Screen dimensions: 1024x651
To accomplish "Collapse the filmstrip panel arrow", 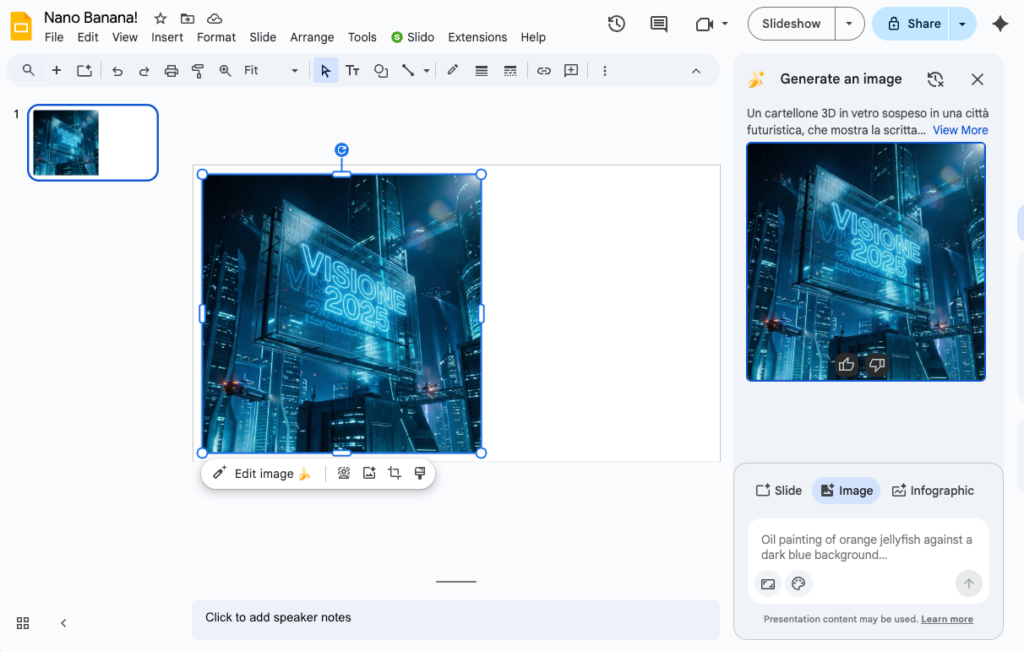I will (x=63, y=623).
